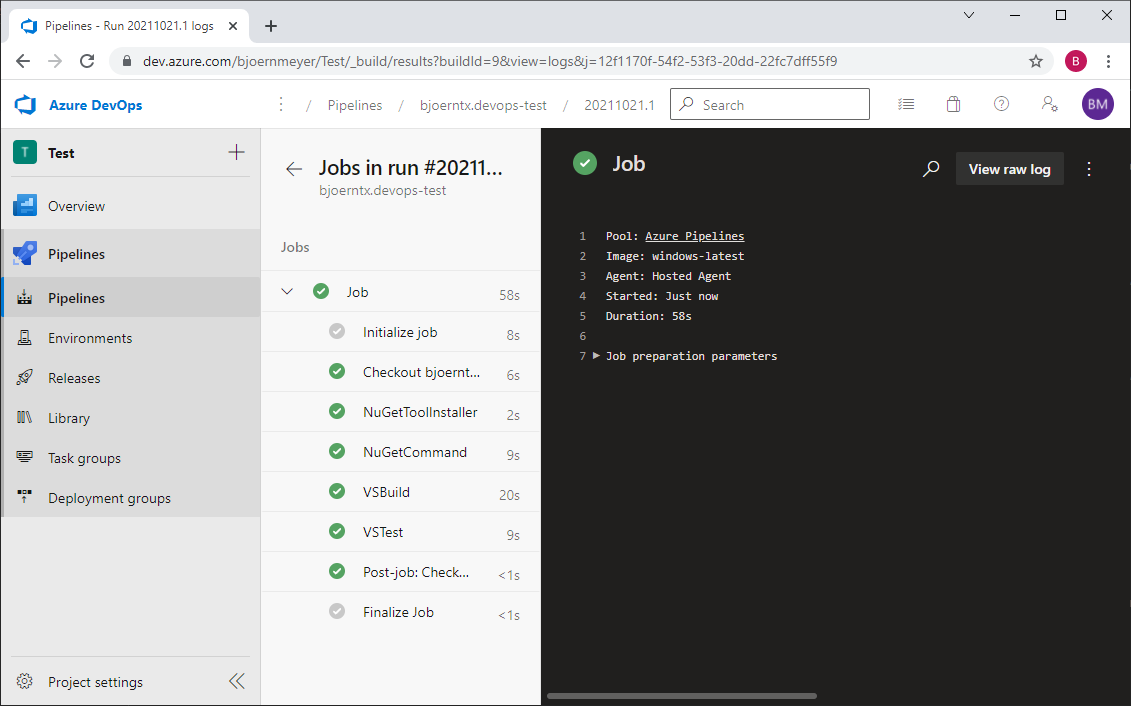The width and height of the screenshot is (1131, 706).
Task: Go back using the Jobs in run arrow
Action: [x=294, y=169]
